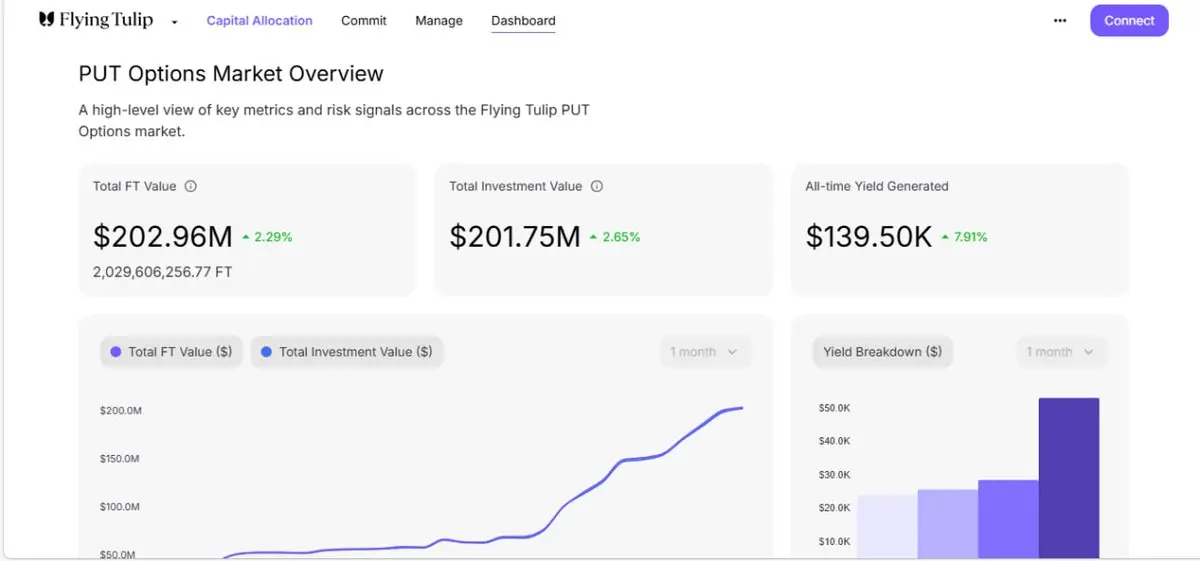Image resolution: width=1200 pixels, height=561 pixels.
Task: Click the blue dot of Total Investment Value legend
Action: pyautogui.click(x=266, y=352)
